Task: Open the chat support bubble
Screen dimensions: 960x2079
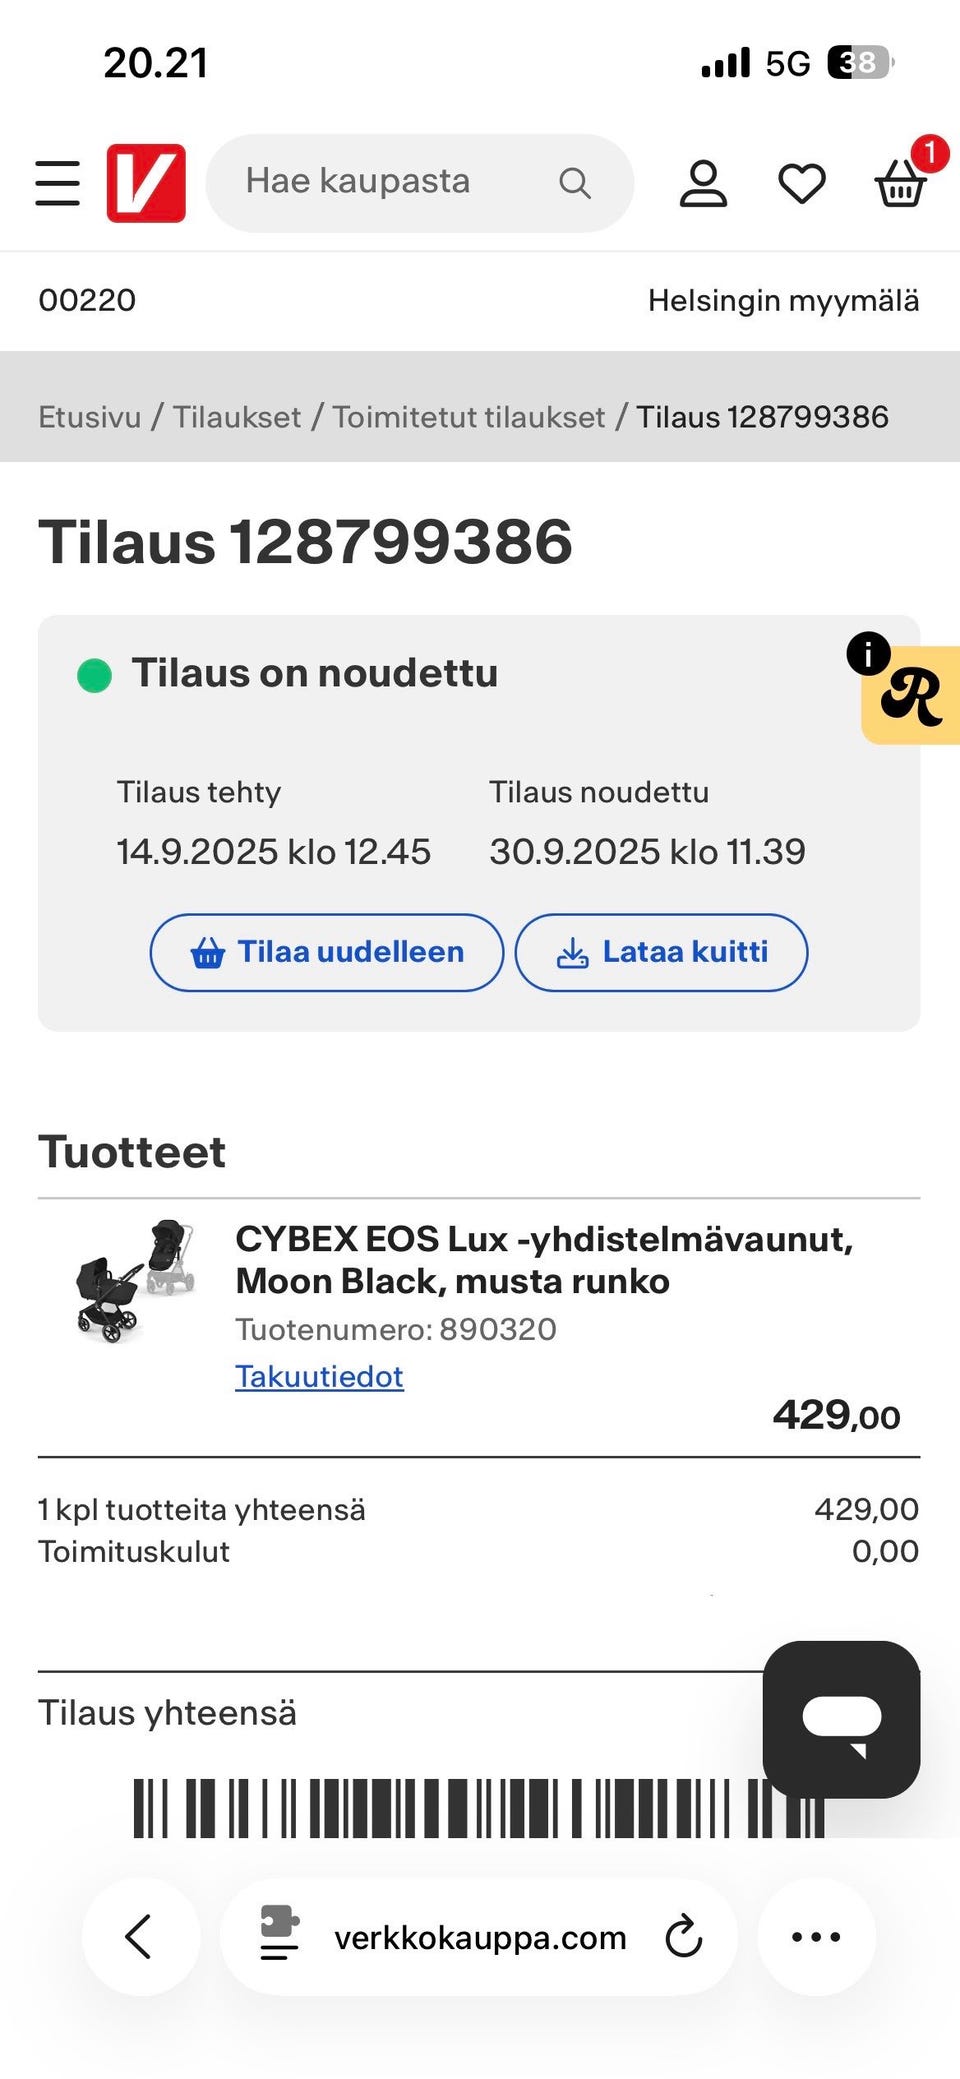Action: click(x=841, y=1719)
